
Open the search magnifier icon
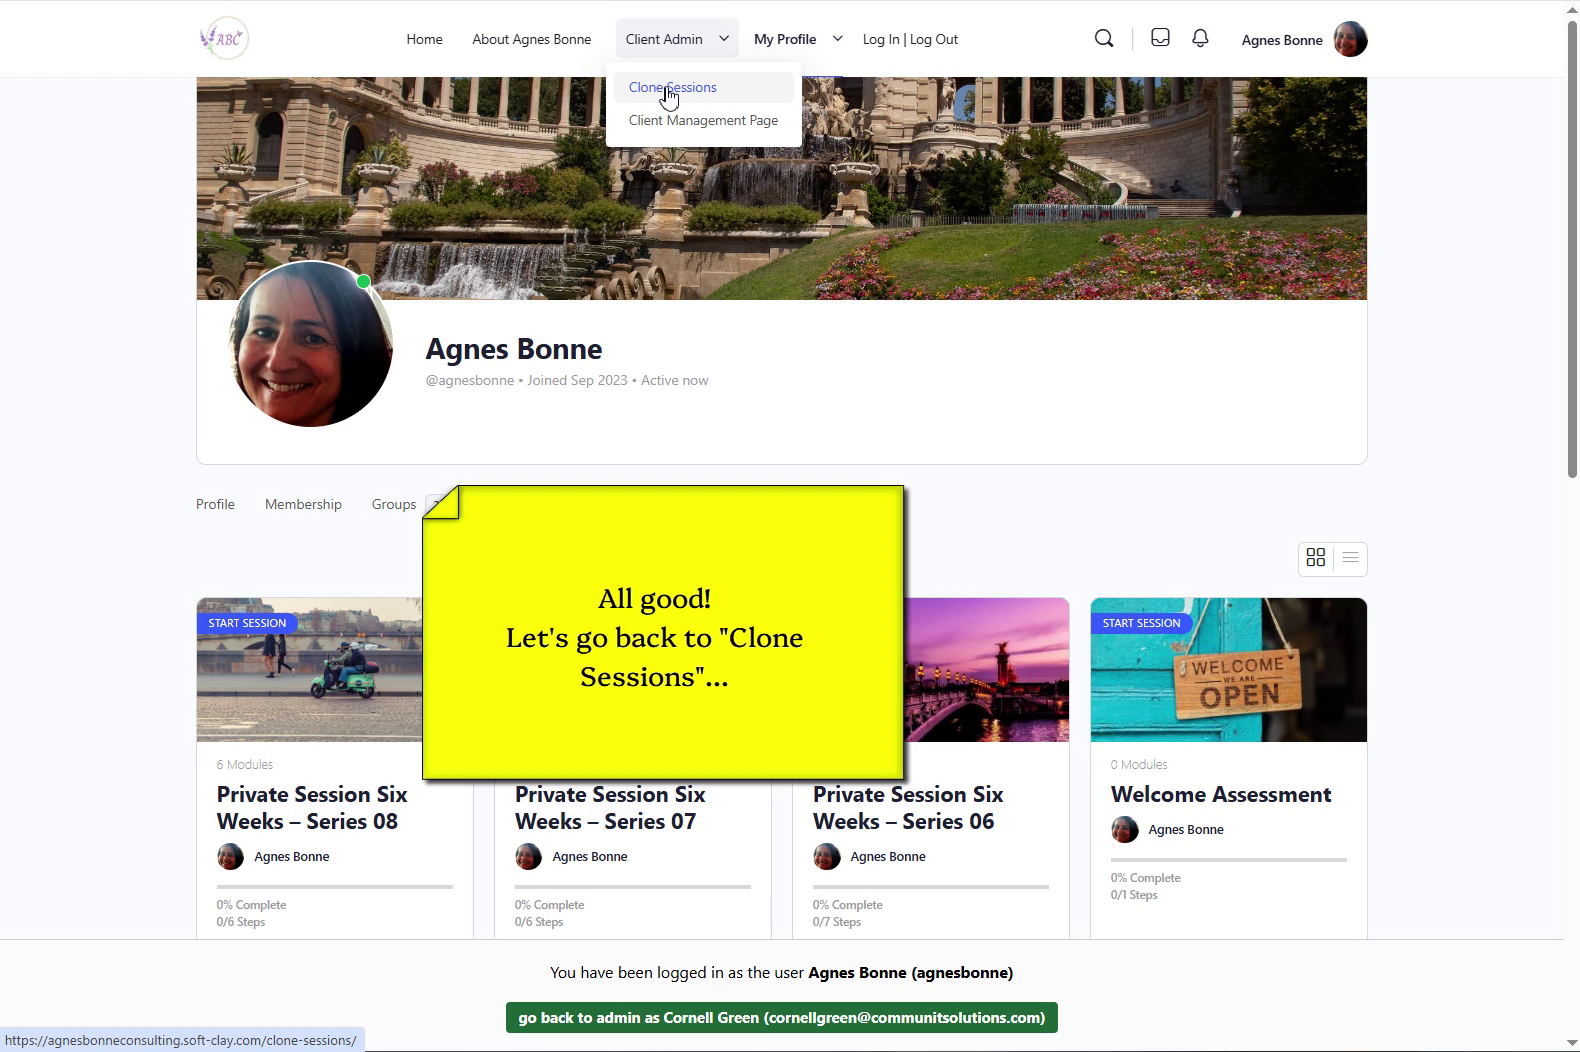point(1104,39)
